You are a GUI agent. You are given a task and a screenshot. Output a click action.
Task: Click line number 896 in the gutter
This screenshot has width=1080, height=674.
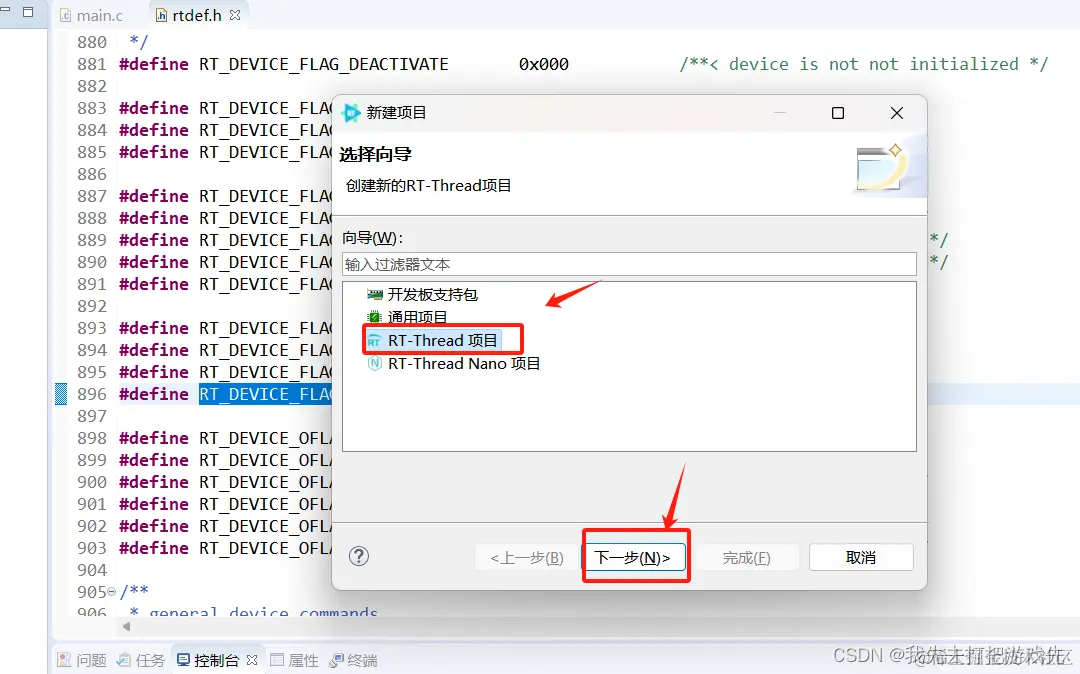pos(92,394)
